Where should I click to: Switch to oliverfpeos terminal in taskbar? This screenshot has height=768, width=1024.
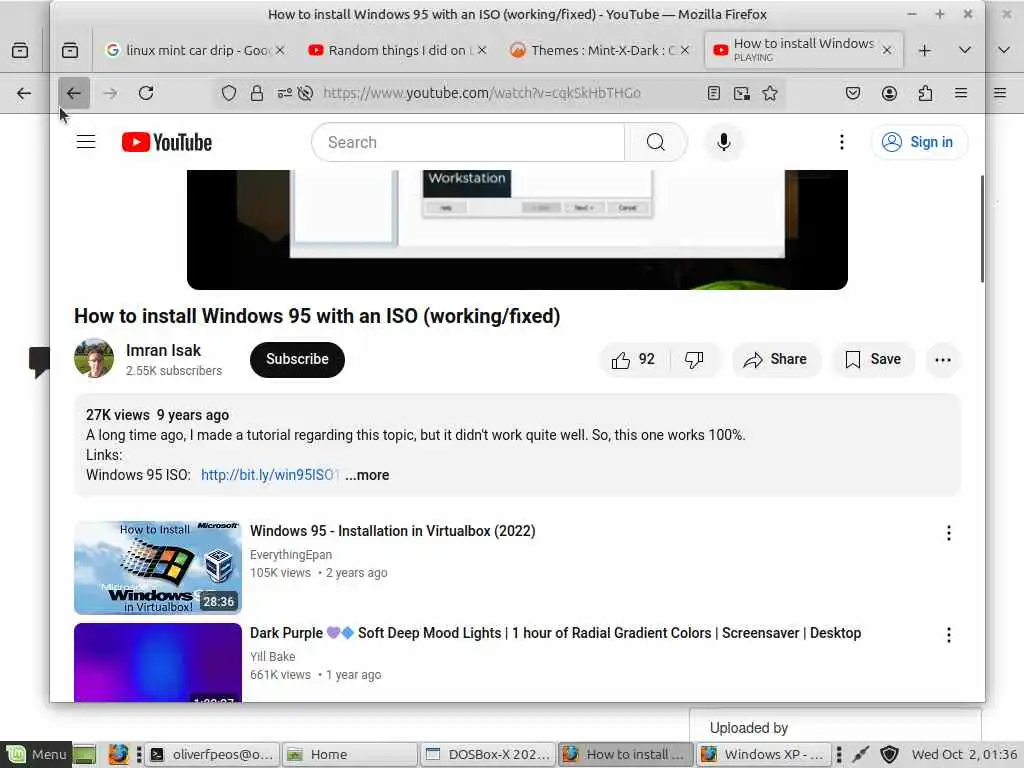pos(212,754)
